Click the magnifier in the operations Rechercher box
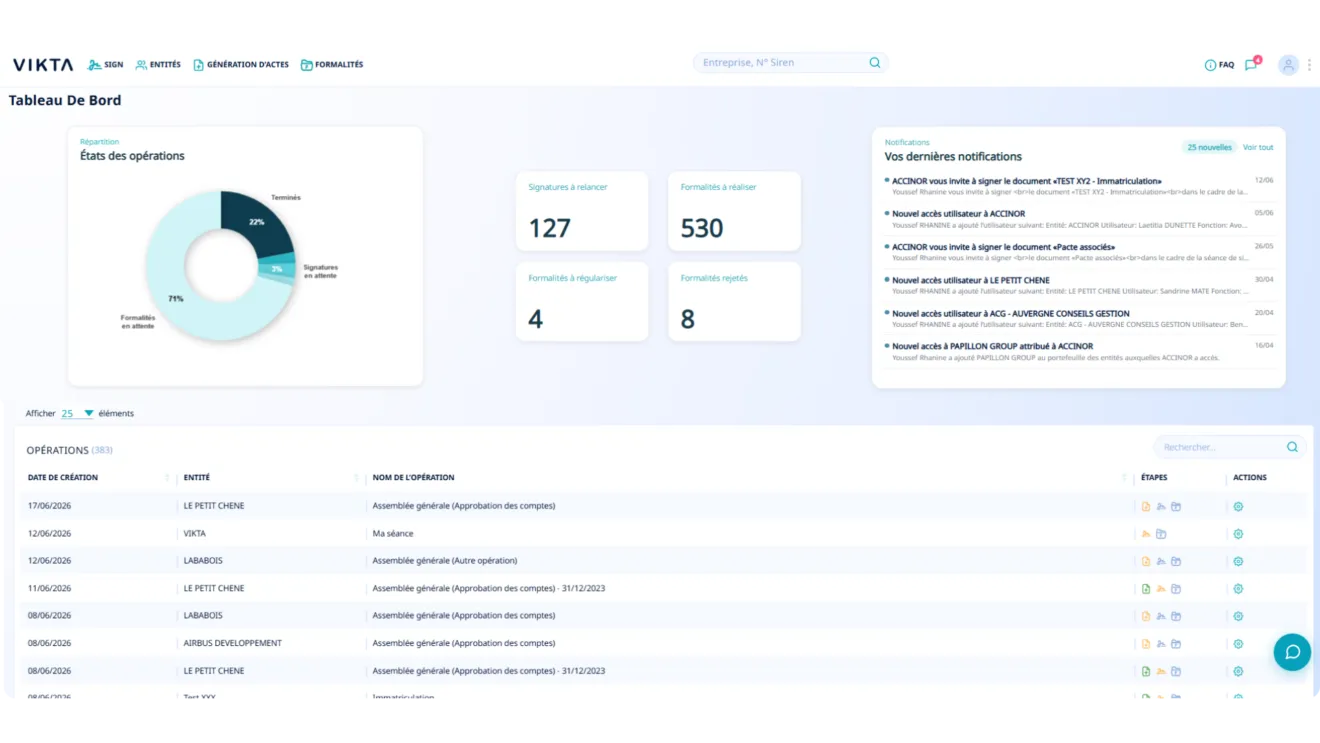The image size is (1320, 743). tap(1292, 447)
